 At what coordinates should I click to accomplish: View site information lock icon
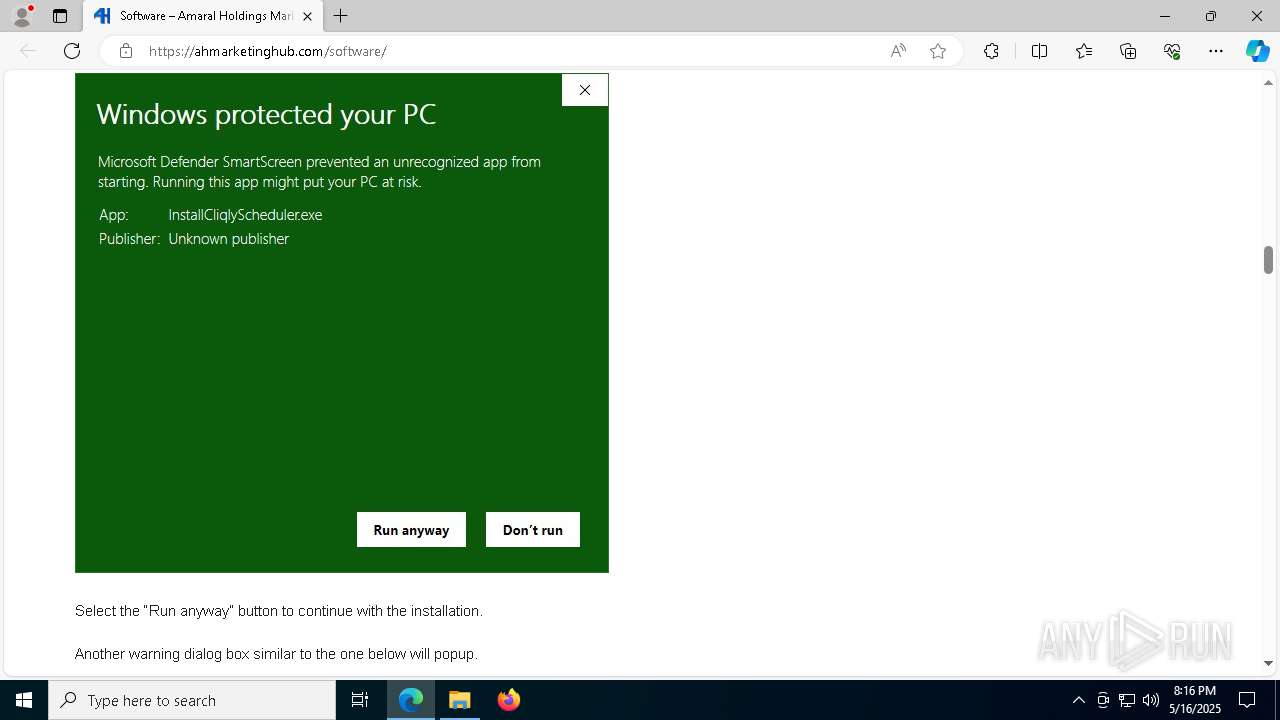pyautogui.click(x=126, y=51)
